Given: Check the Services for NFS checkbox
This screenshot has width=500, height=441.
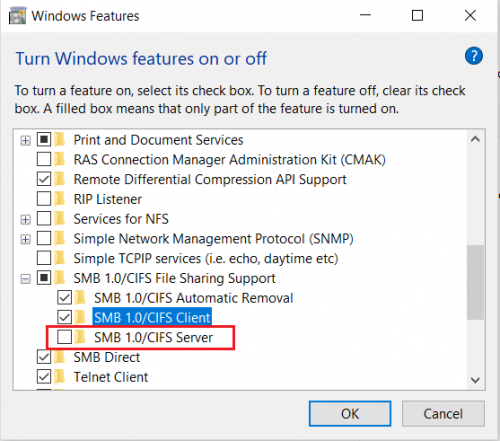Looking at the screenshot, I should coord(44,219).
